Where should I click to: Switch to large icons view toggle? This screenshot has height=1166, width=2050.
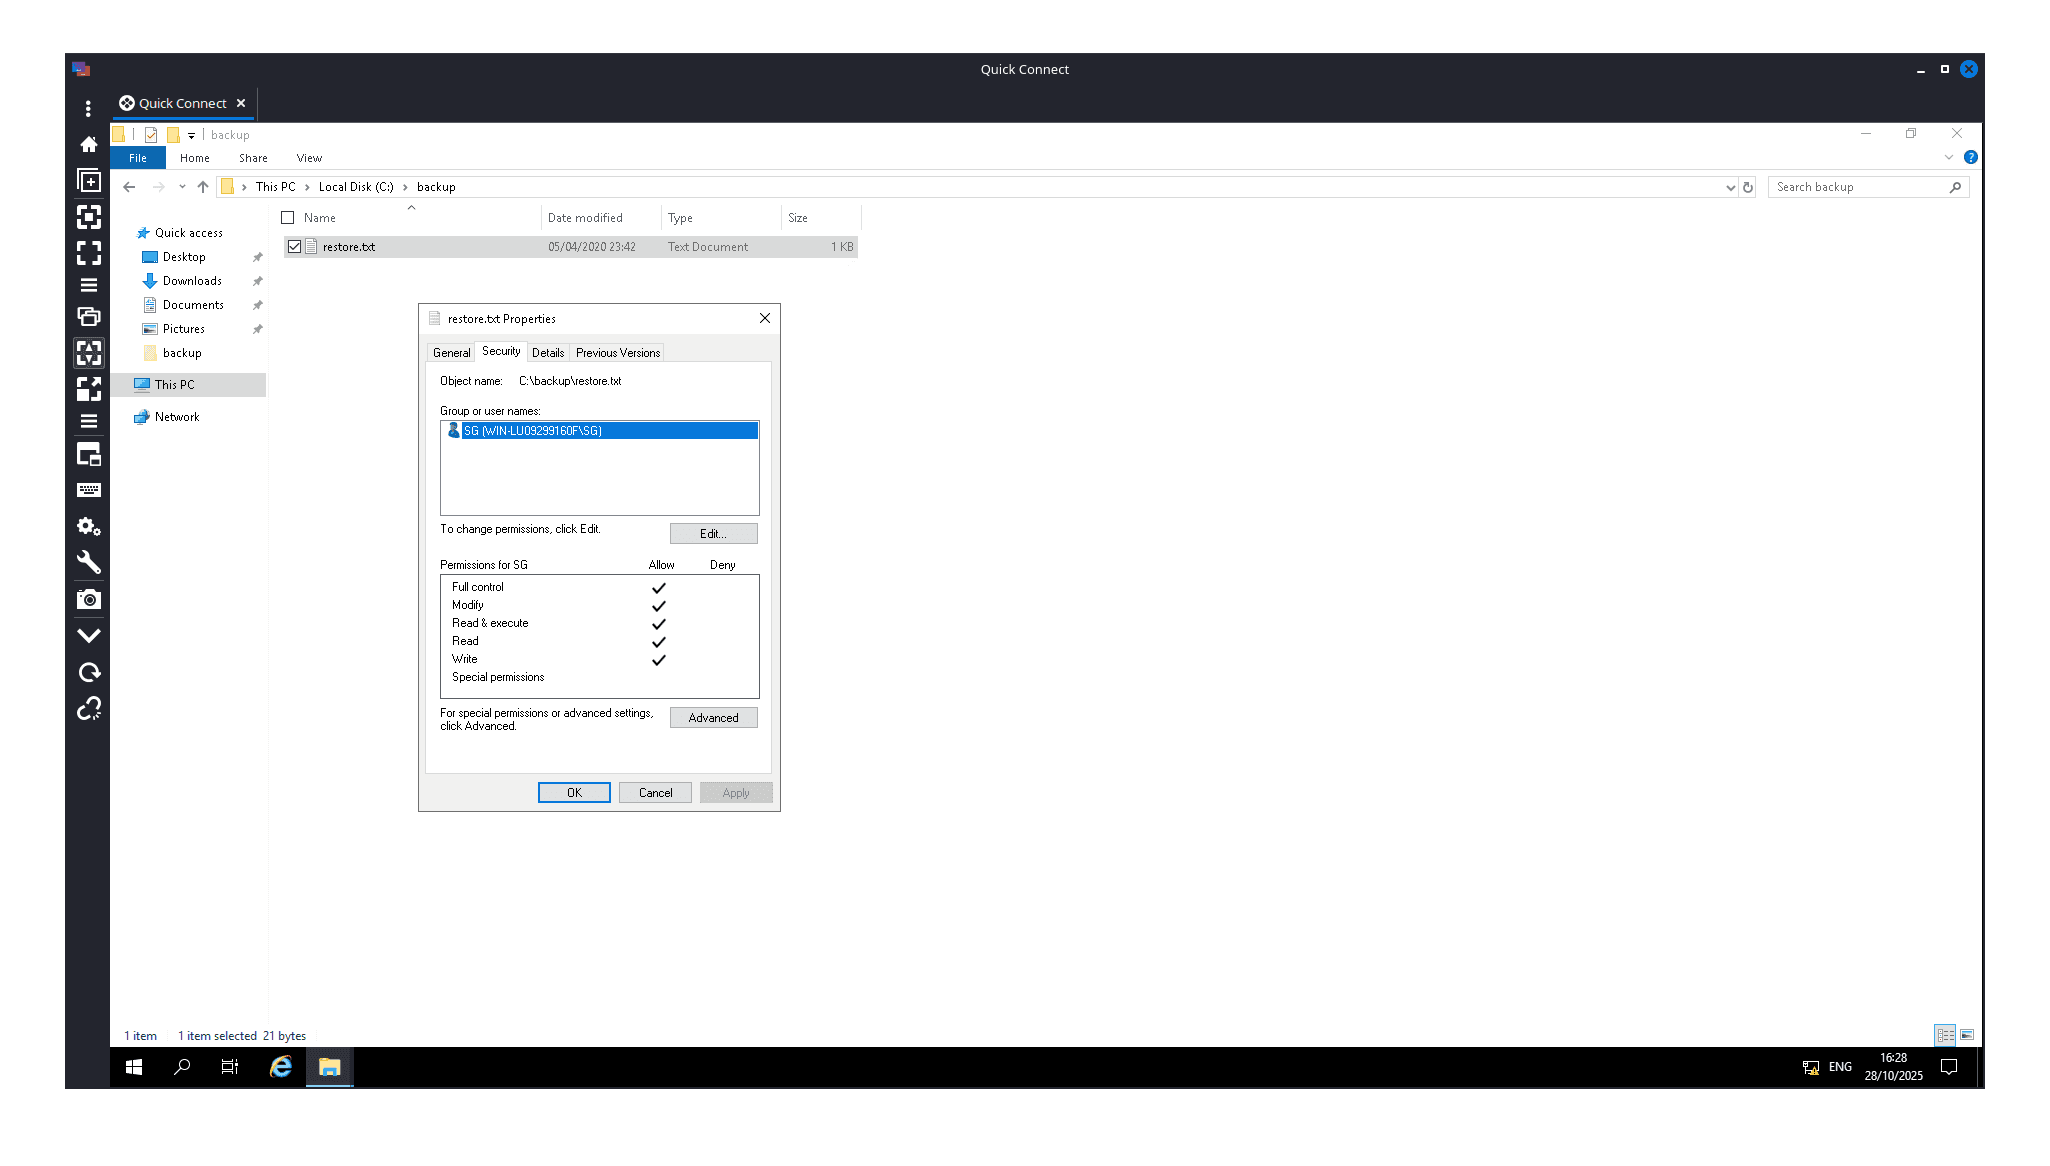pos(1967,1035)
